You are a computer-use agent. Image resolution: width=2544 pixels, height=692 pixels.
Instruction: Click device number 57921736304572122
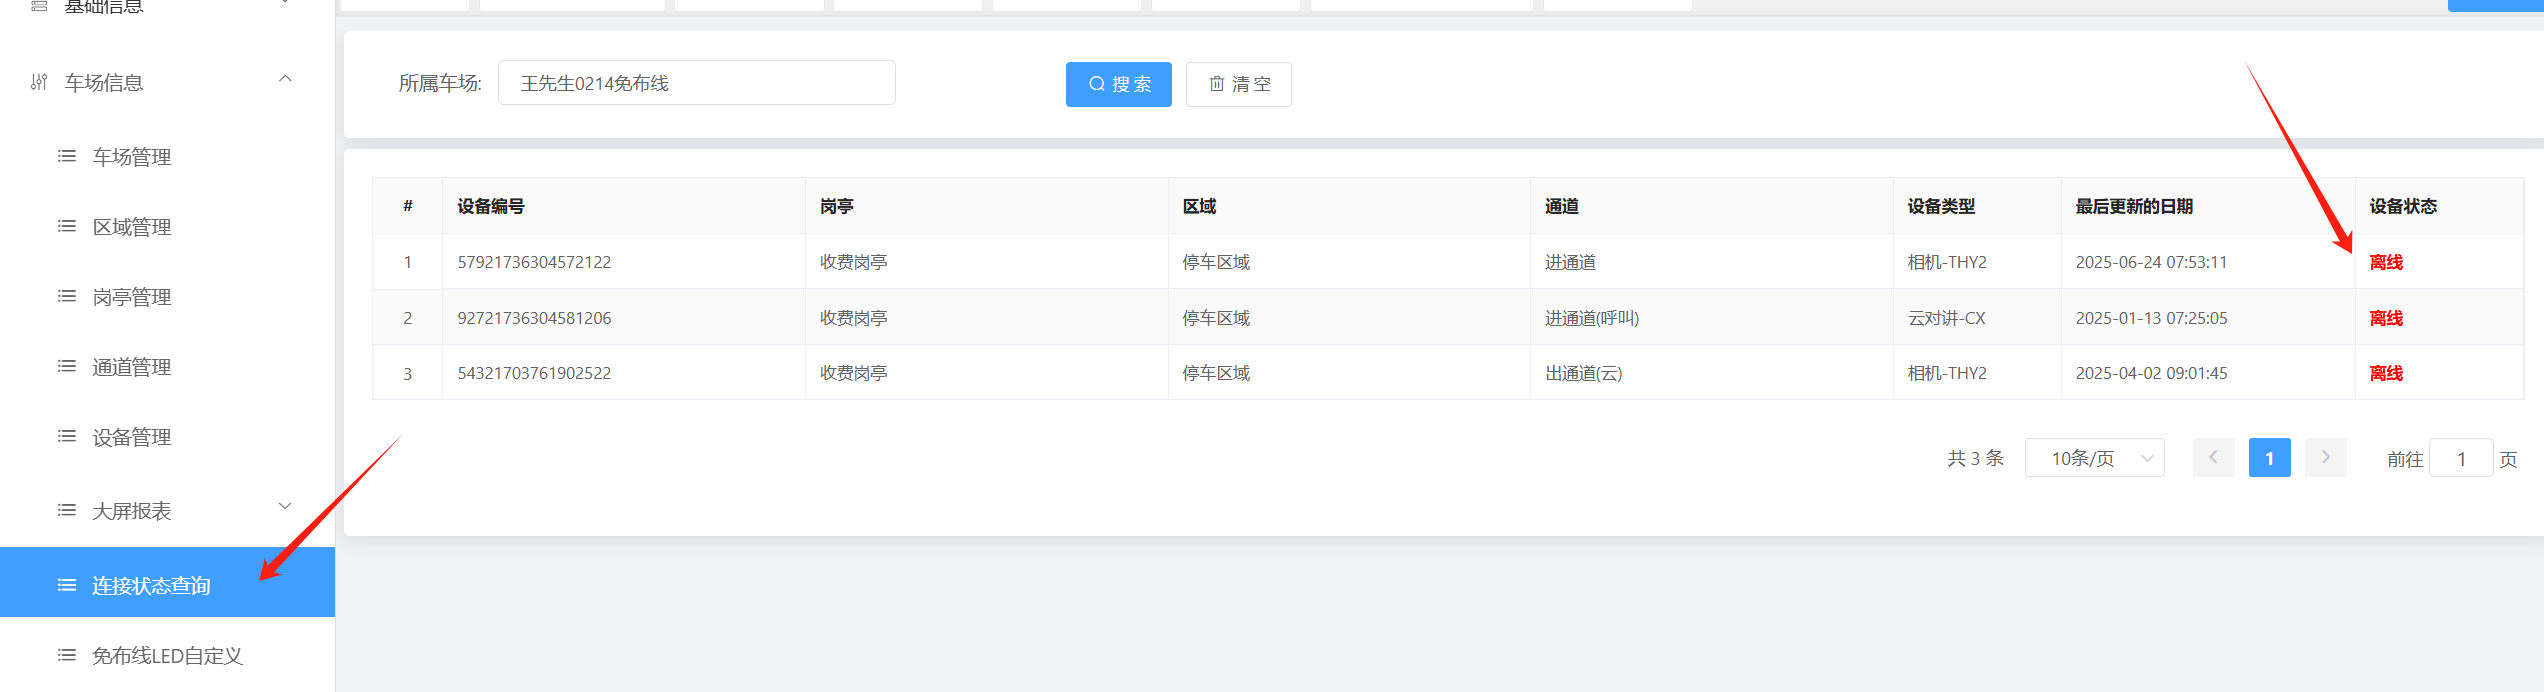(534, 262)
